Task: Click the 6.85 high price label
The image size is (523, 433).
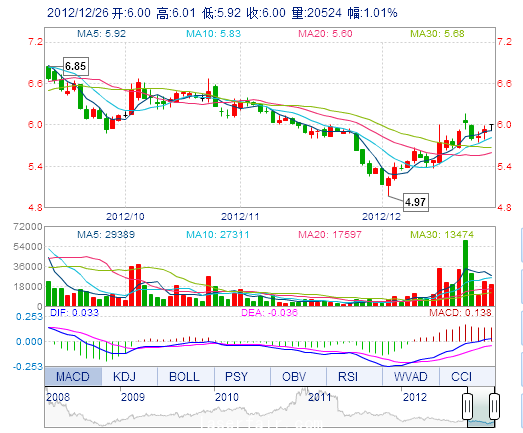Action: tap(76, 66)
